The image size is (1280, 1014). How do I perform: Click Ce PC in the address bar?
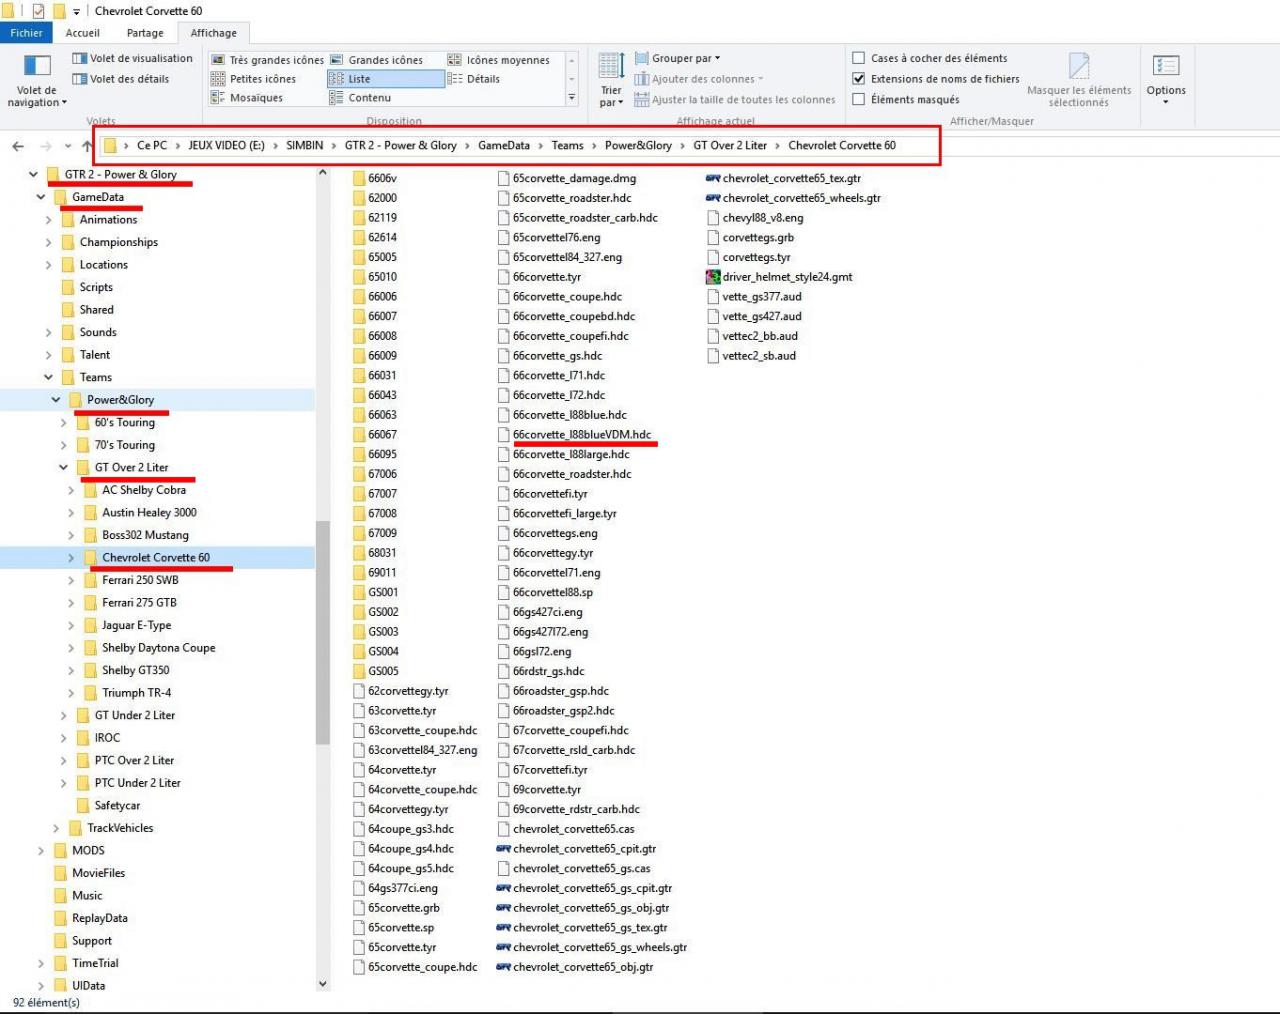click(x=152, y=145)
